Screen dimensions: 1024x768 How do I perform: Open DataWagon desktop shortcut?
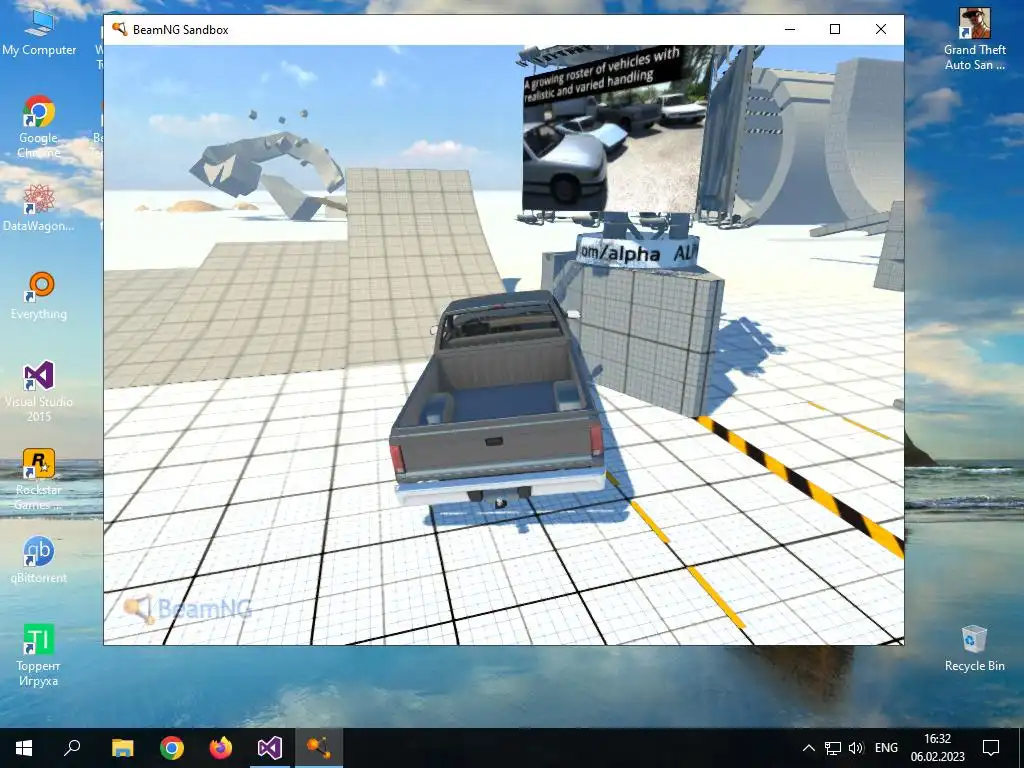39,208
